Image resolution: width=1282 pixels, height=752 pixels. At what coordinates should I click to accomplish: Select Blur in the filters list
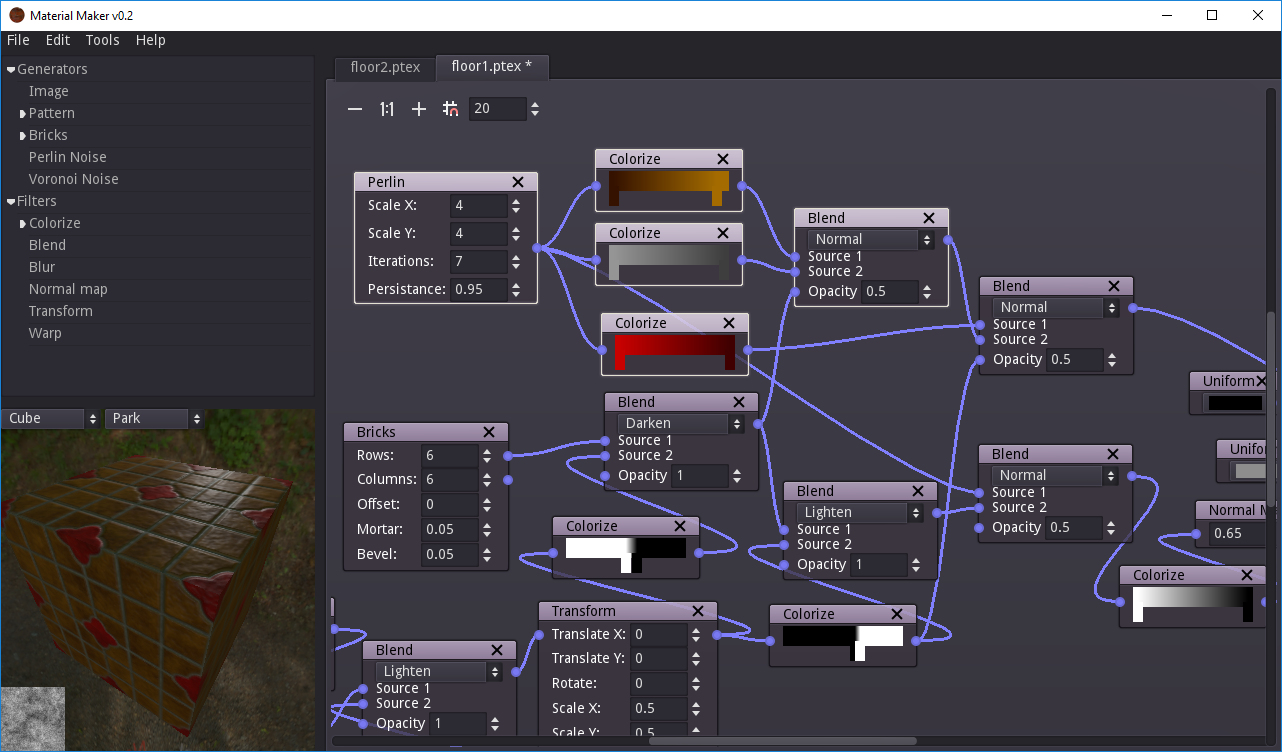click(x=42, y=267)
